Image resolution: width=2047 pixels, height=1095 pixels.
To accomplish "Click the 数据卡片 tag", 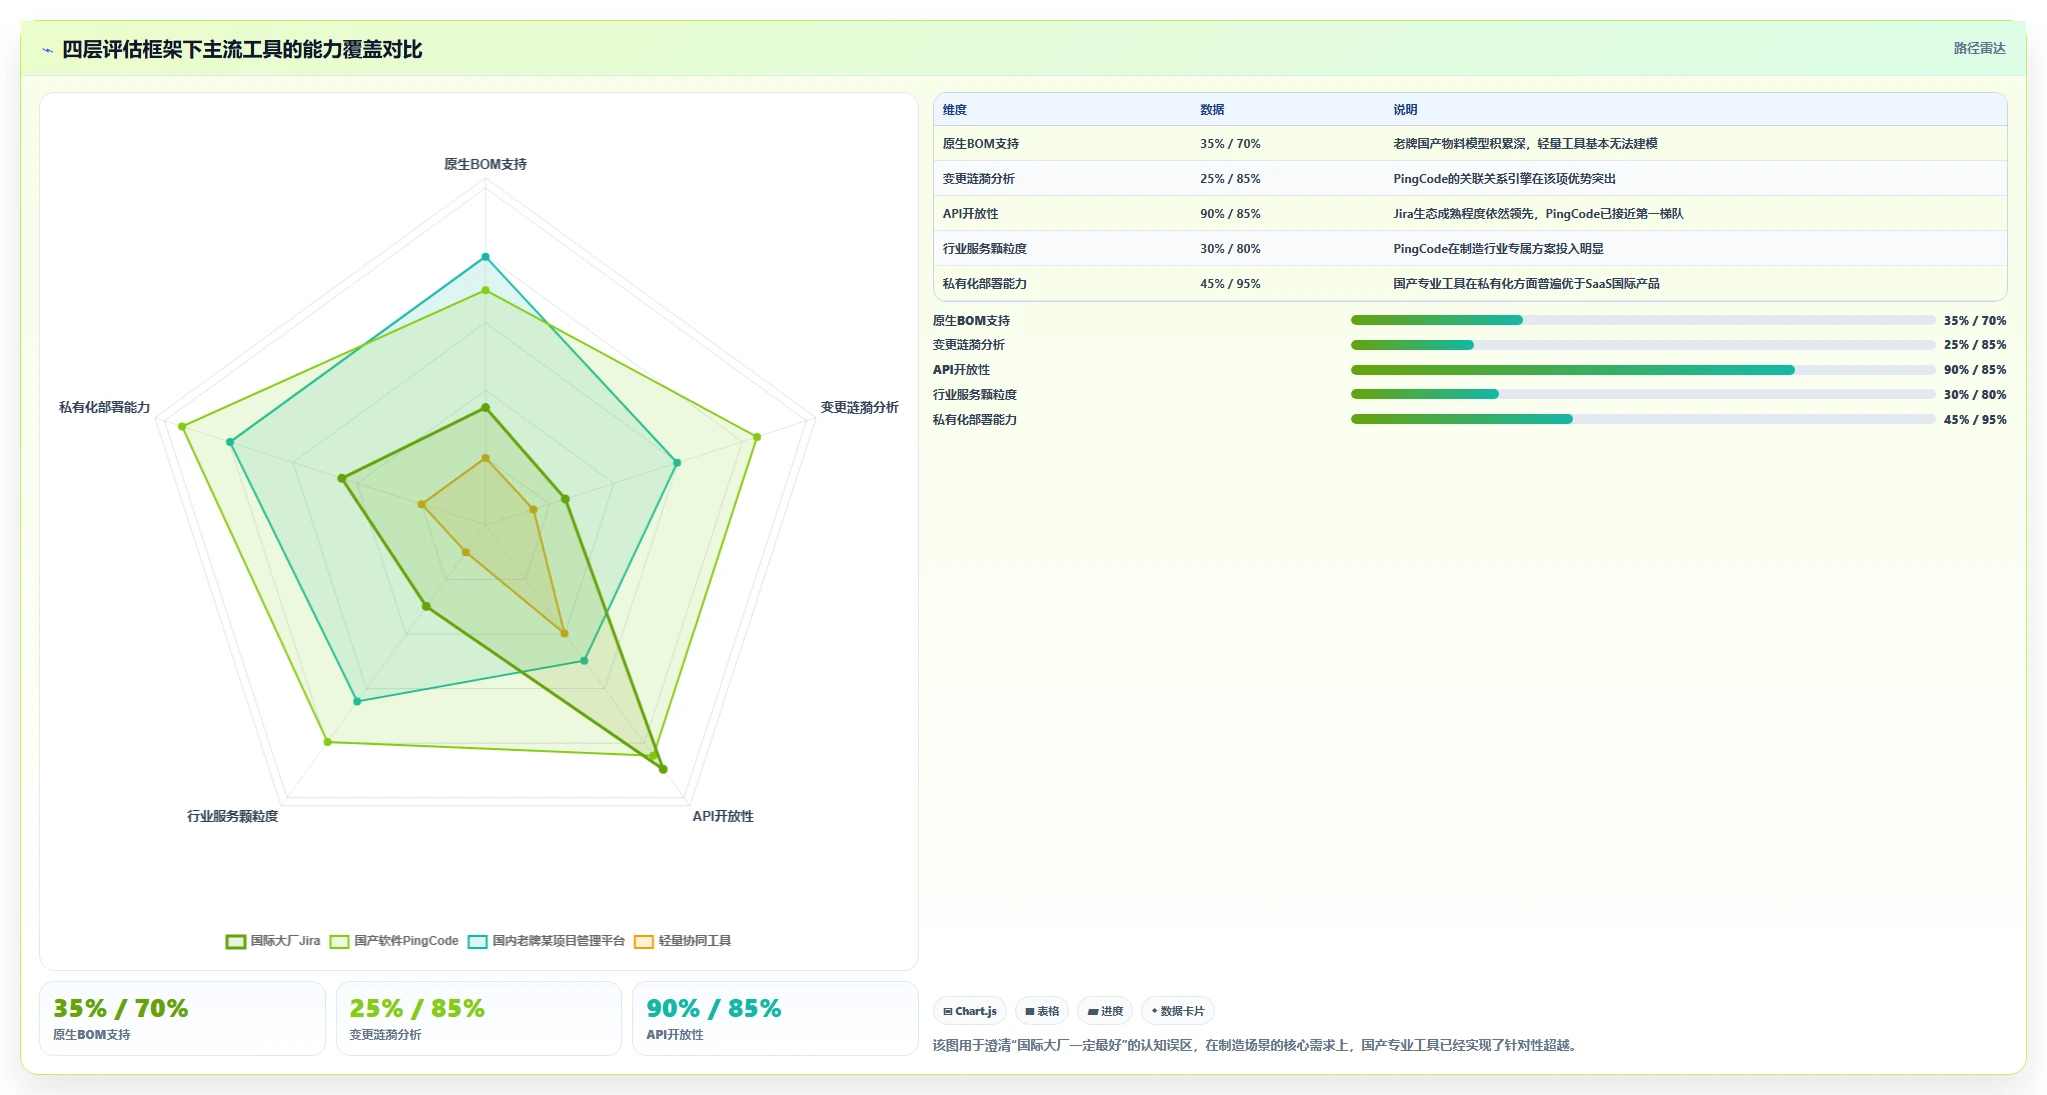I will pyautogui.click(x=1178, y=1011).
